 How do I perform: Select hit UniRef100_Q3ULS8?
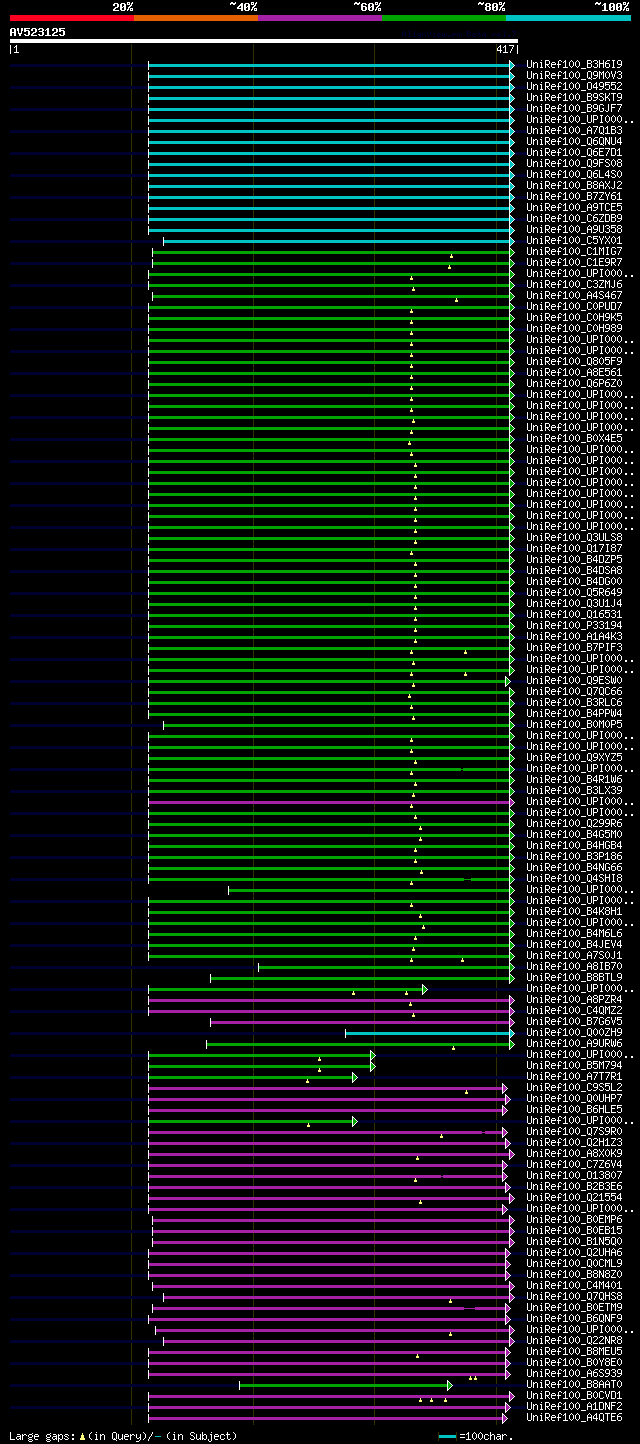574,537
